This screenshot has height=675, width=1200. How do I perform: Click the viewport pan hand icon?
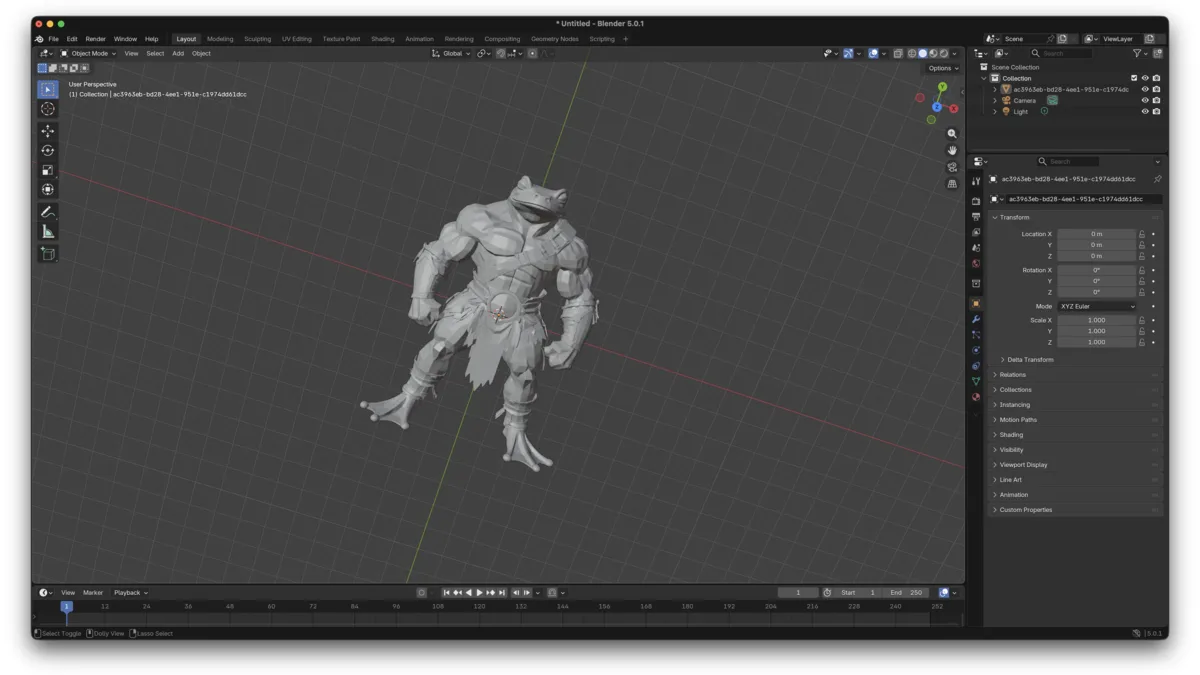[x=952, y=150]
